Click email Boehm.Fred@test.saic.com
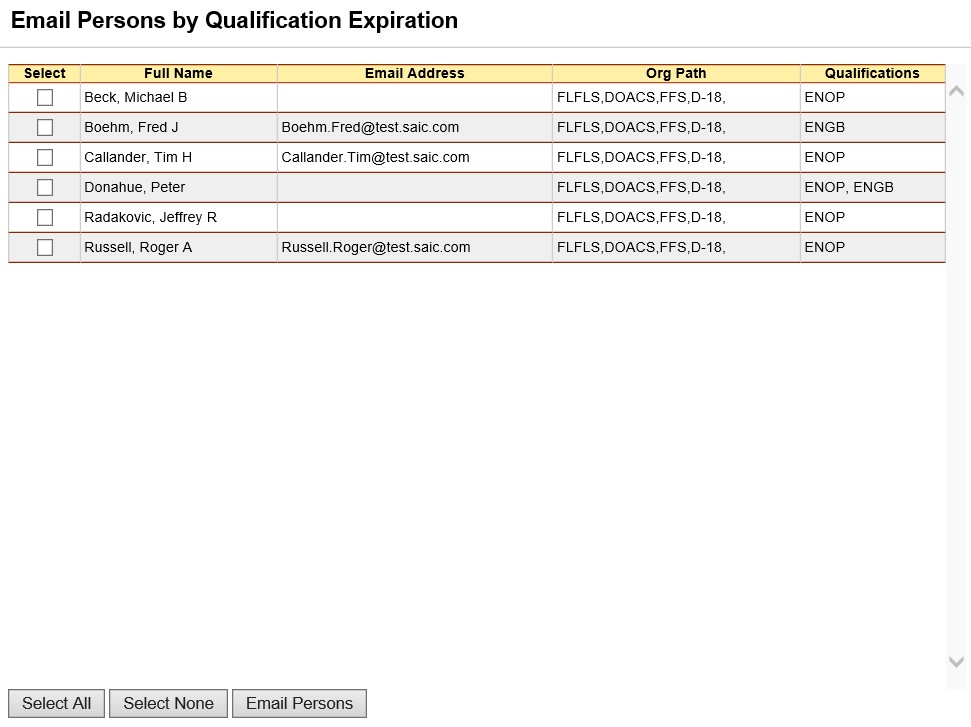 click(x=370, y=127)
